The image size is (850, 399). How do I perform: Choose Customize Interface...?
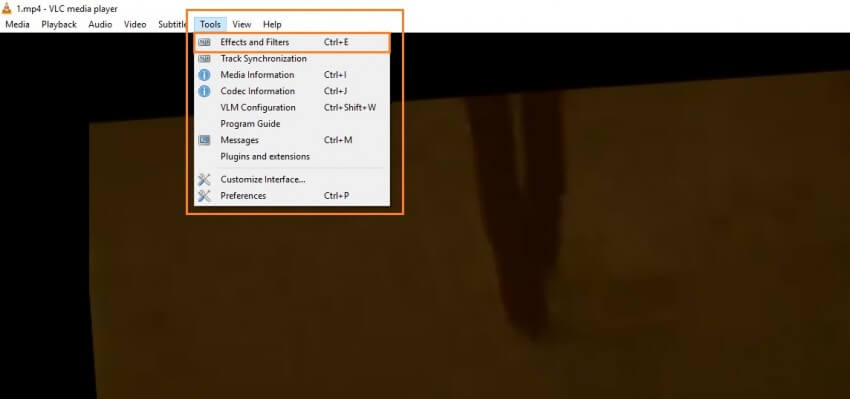coord(292,179)
